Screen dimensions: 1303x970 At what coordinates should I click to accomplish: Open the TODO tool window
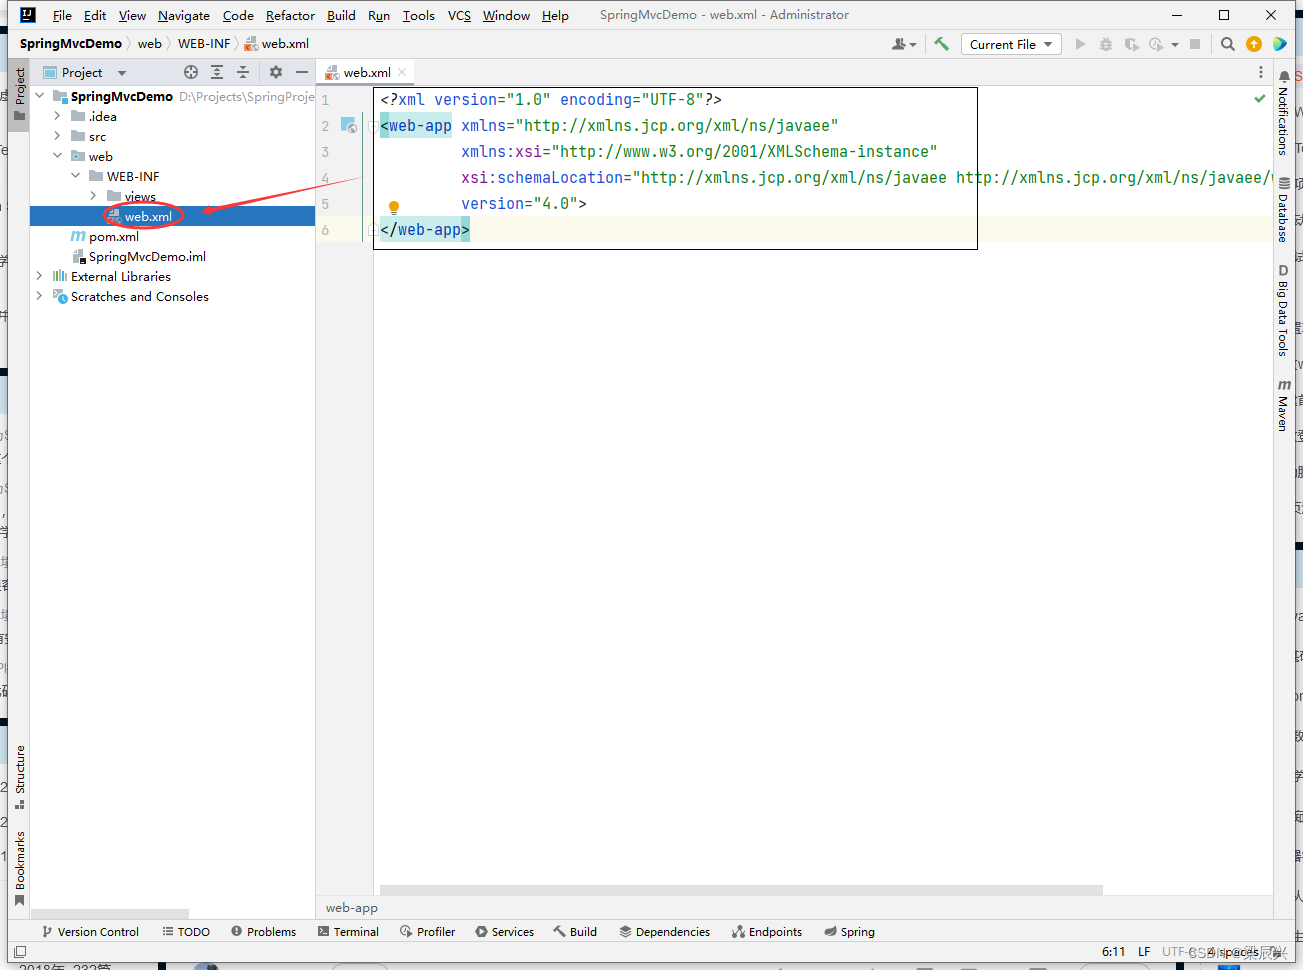[x=186, y=931]
